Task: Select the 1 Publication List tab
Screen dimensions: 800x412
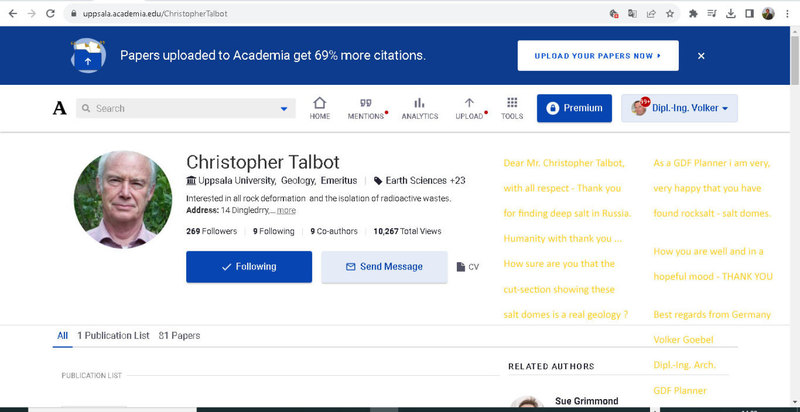Action: point(113,336)
